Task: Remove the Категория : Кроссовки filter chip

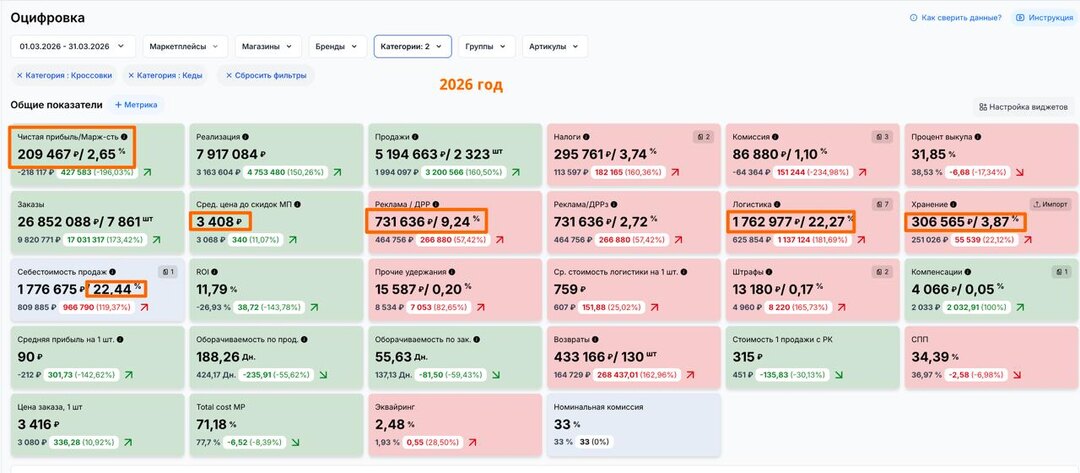Action: pyautogui.click(x=19, y=76)
